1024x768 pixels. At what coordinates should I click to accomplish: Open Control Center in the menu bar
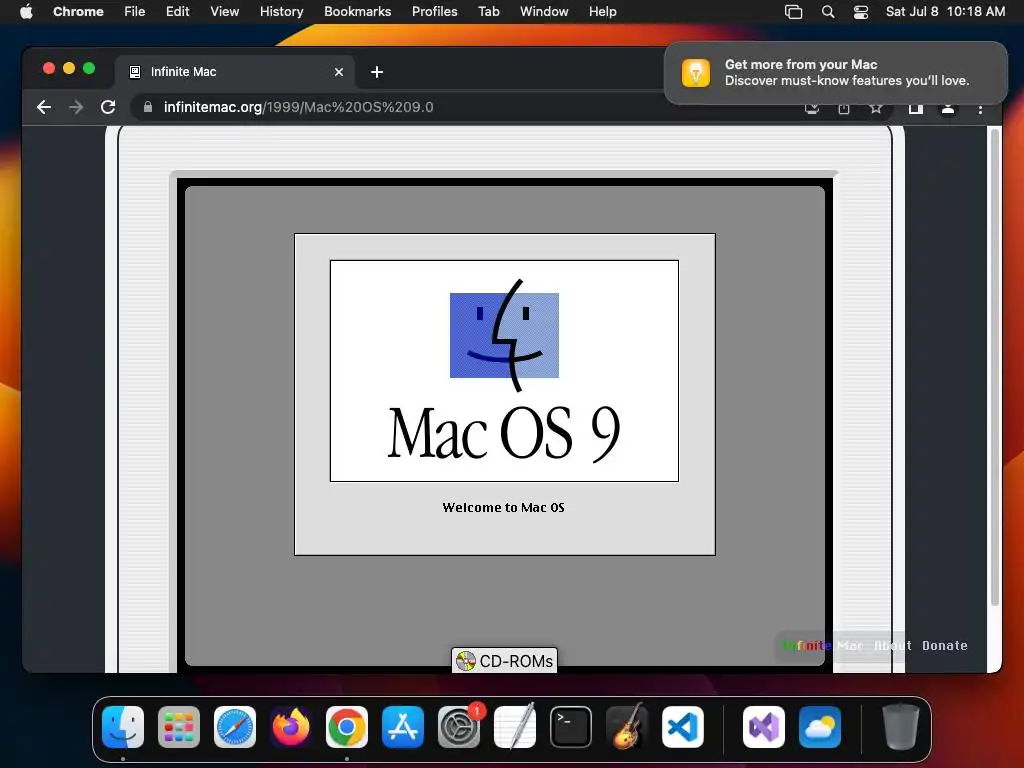pos(861,11)
